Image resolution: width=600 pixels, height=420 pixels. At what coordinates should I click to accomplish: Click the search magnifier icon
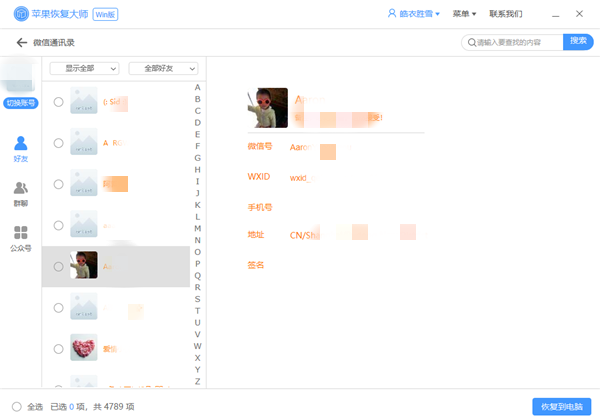(x=471, y=42)
